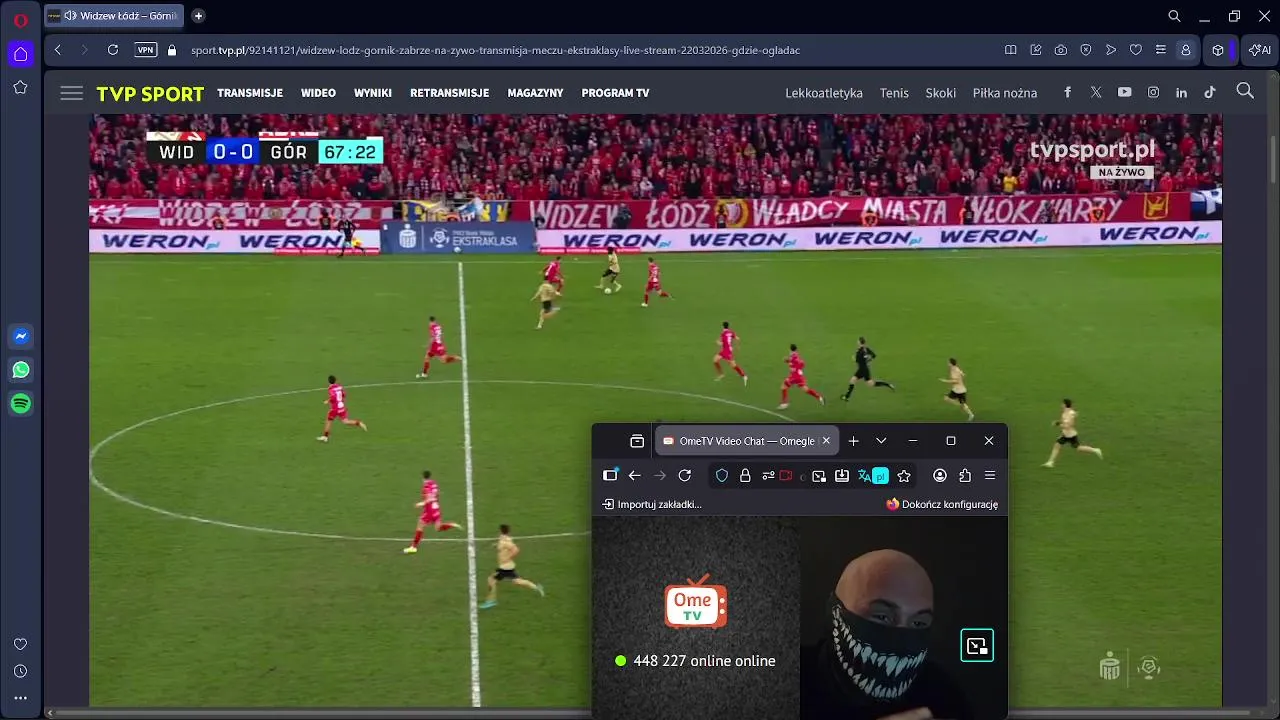Open TVP Sport X profile
This screenshot has width=1280, height=720.
1096,92
